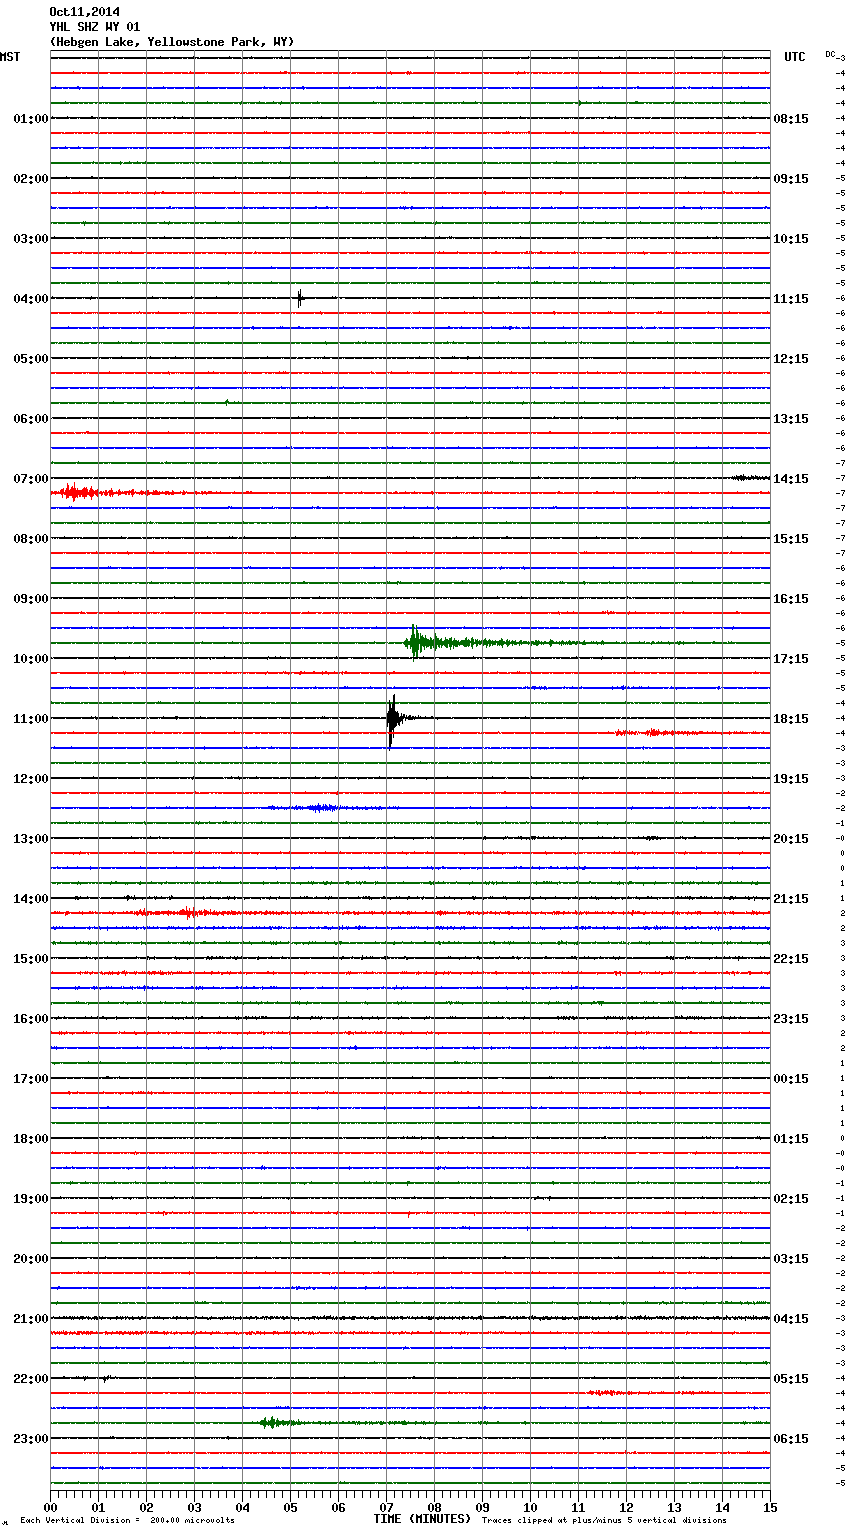Select the 04:00 MST time label
Screen dimensions: 850x1534
point(31,299)
